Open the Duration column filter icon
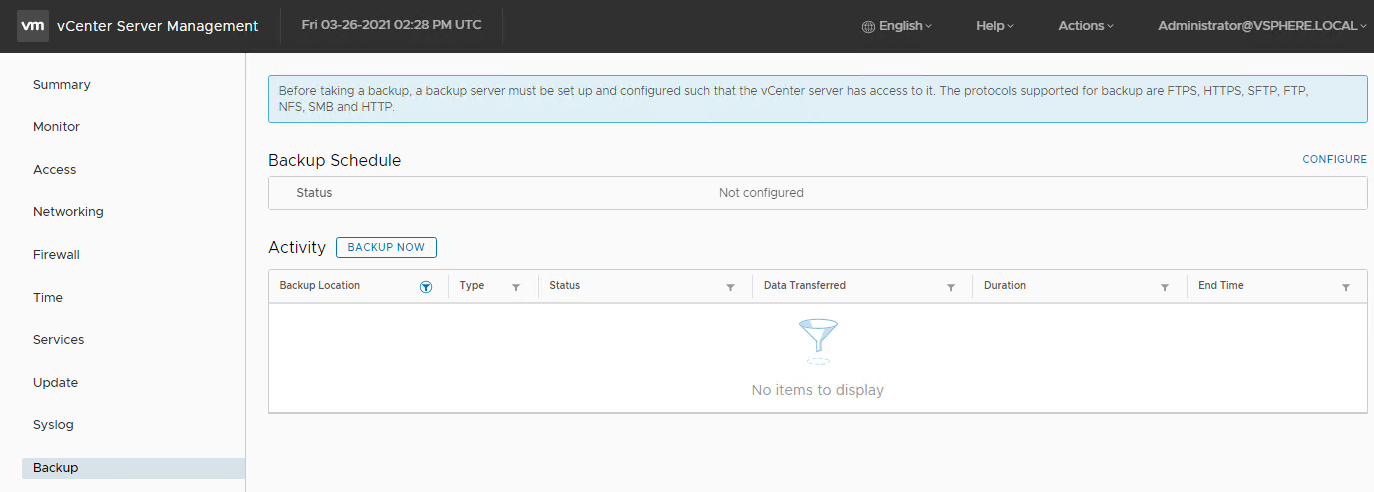The width and height of the screenshot is (1374, 492). 1165,287
